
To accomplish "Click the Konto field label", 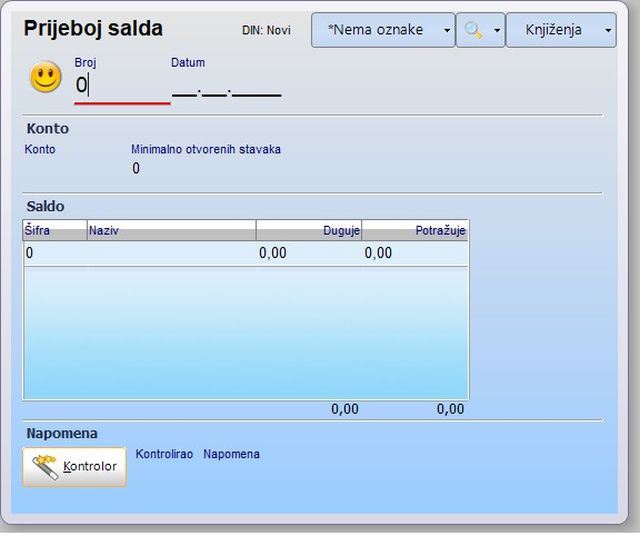I will pyautogui.click(x=40, y=149).
